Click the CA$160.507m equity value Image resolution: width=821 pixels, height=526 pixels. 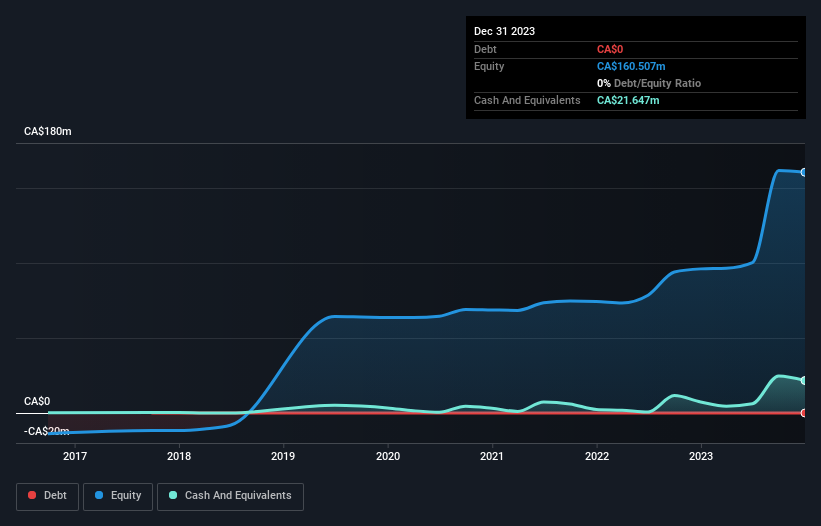(631, 66)
